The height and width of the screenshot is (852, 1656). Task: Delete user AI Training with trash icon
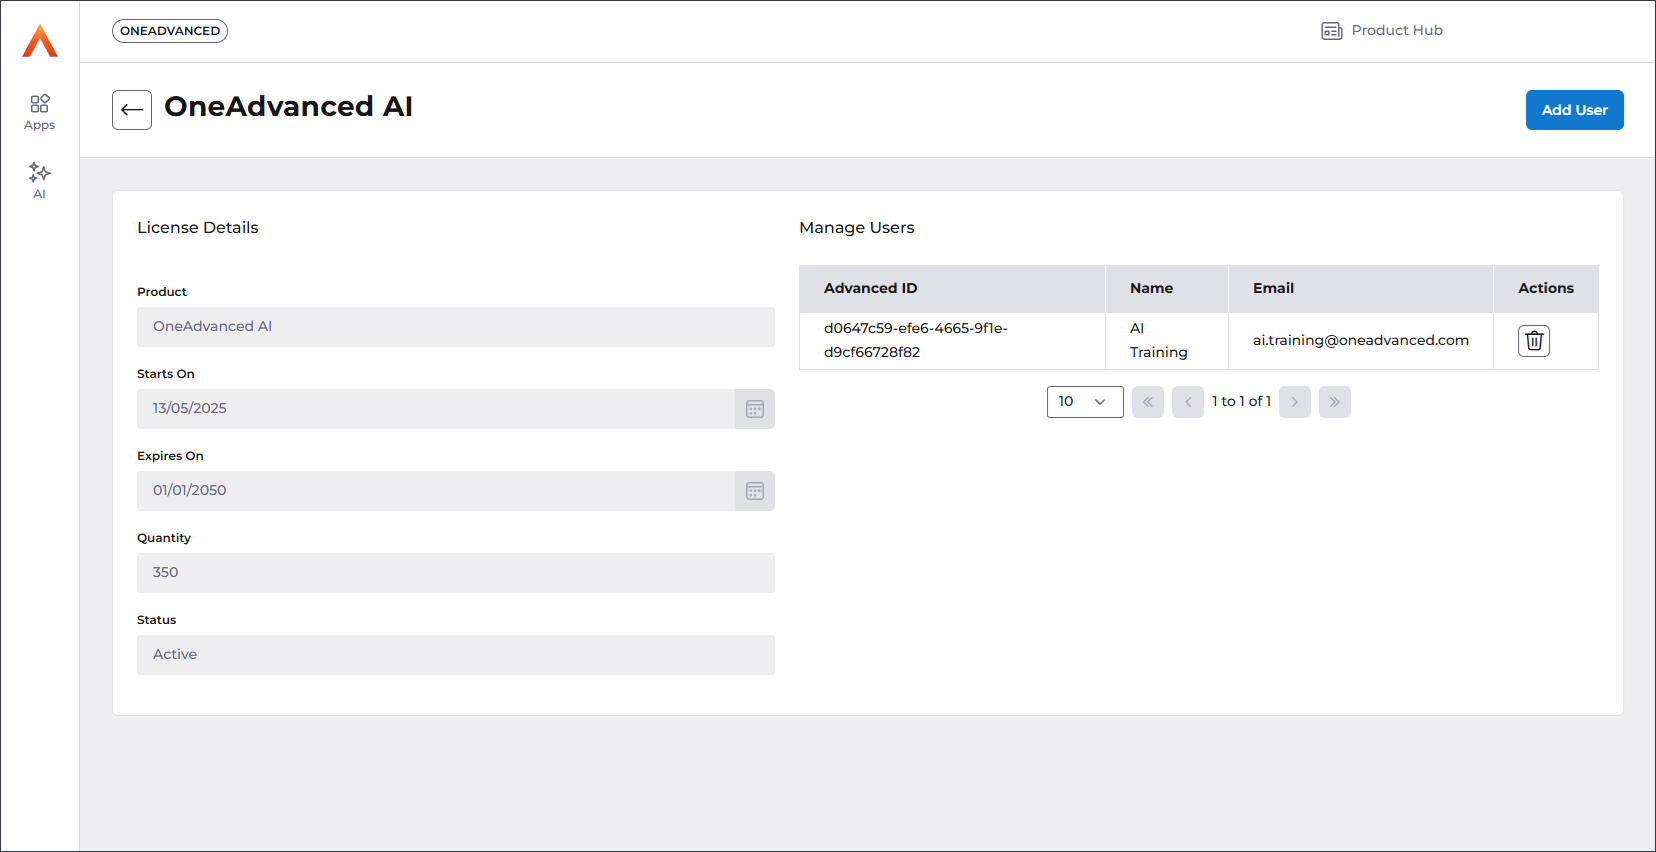[x=1534, y=341]
